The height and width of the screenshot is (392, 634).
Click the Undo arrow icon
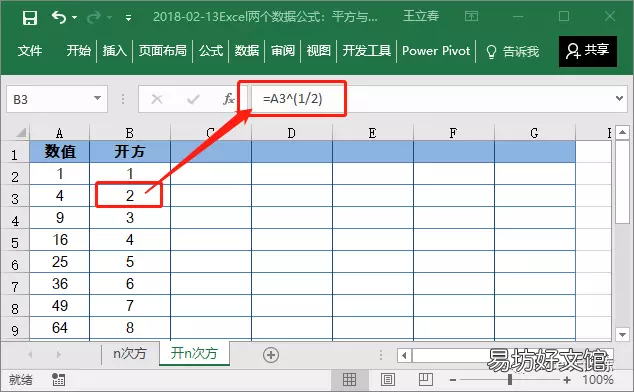(59, 17)
